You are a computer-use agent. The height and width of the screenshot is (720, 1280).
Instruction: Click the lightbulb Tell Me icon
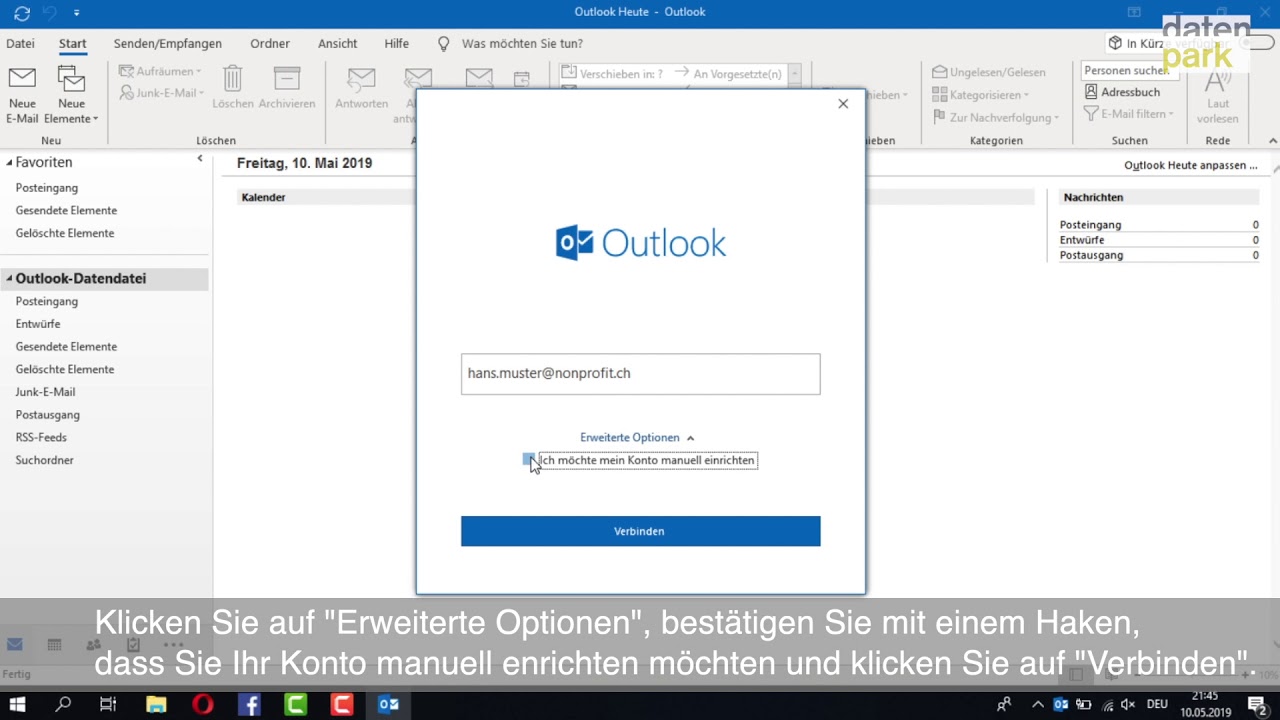pyautogui.click(x=444, y=44)
